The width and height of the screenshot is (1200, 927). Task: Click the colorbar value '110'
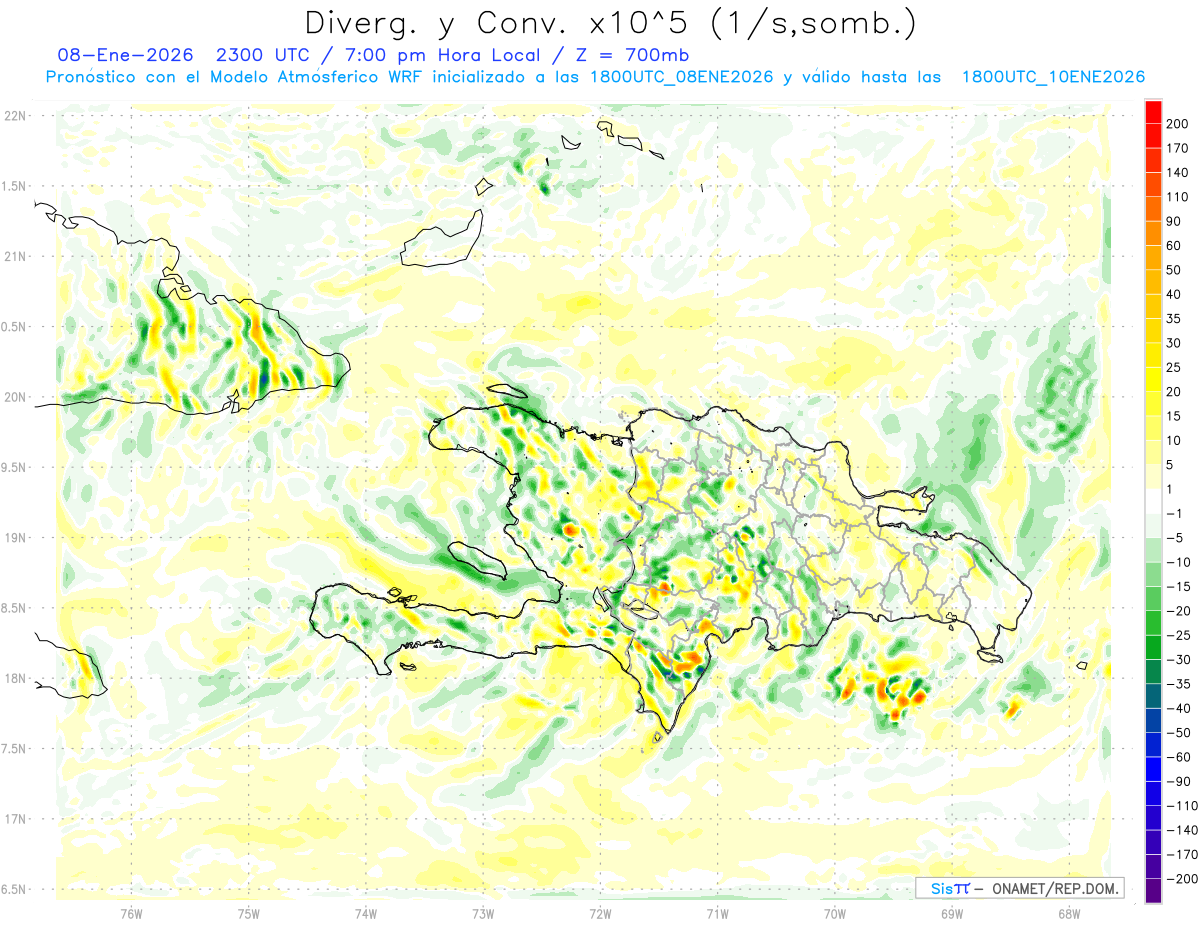1178,197
